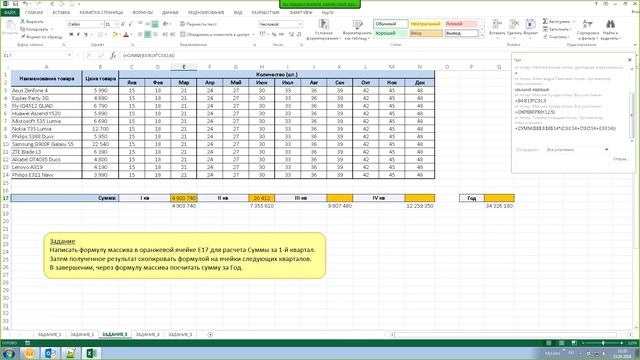The width and height of the screenshot is (640, 360).
Task: Open the ФАЙЛ tab
Action: click(x=9, y=13)
